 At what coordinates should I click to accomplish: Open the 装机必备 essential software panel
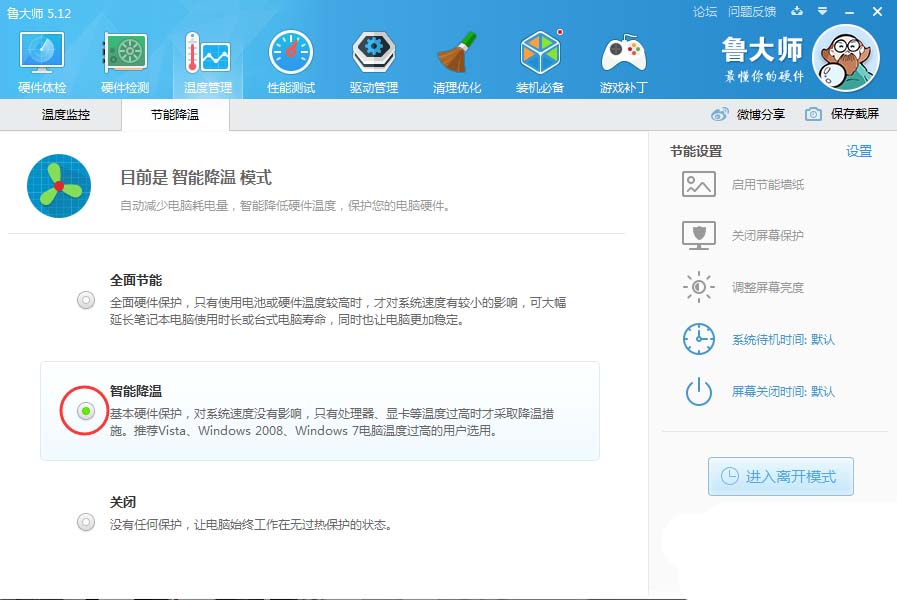tap(539, 60)
